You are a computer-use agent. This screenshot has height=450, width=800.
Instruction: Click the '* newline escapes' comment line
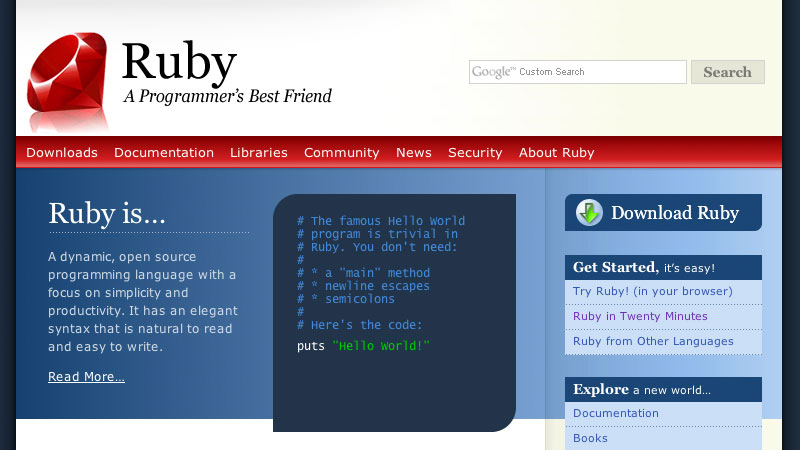coord(363,286)
